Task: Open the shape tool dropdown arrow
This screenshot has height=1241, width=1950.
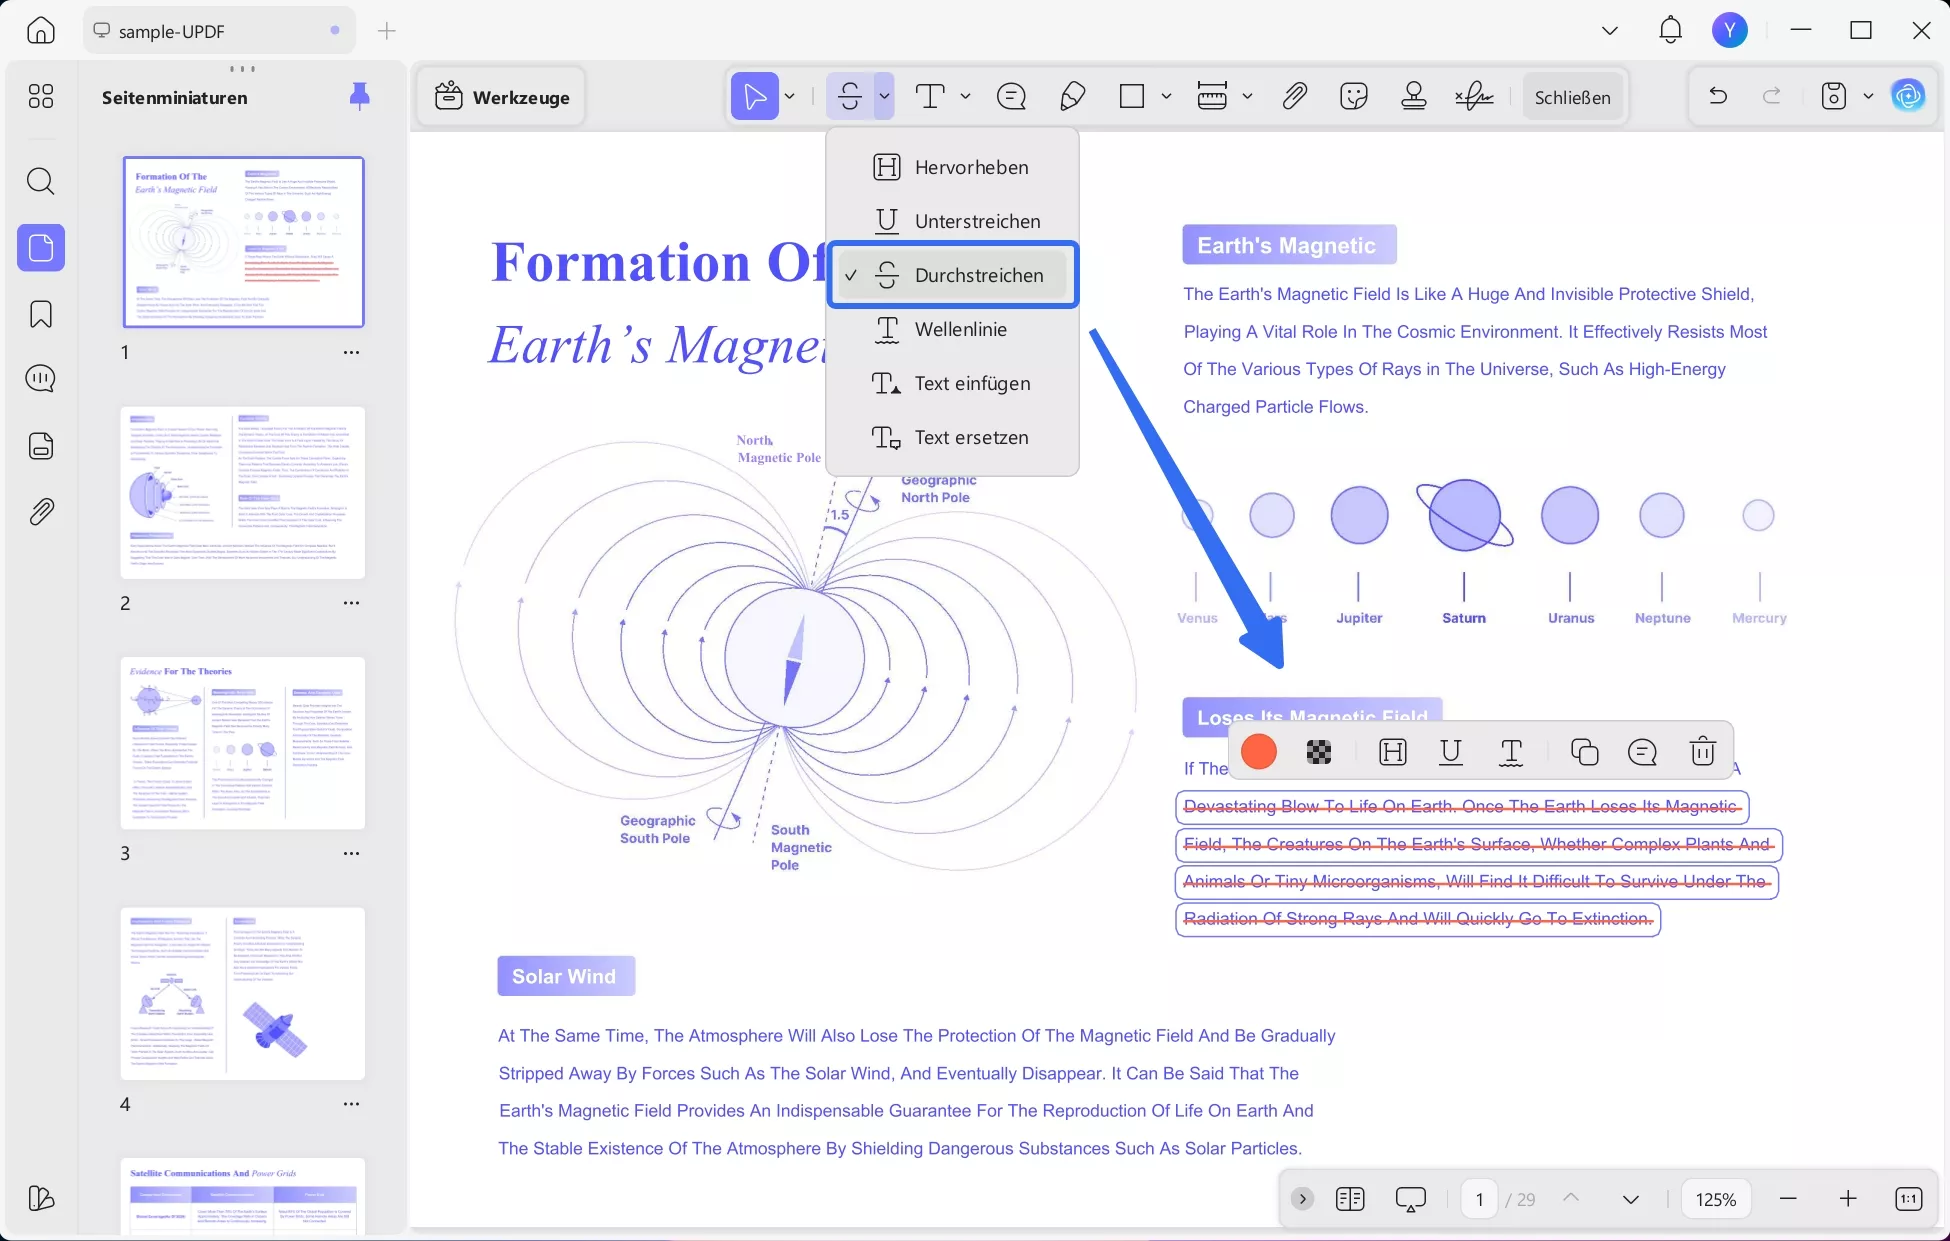Action: pyautogui.click(x=1166, y=97)
